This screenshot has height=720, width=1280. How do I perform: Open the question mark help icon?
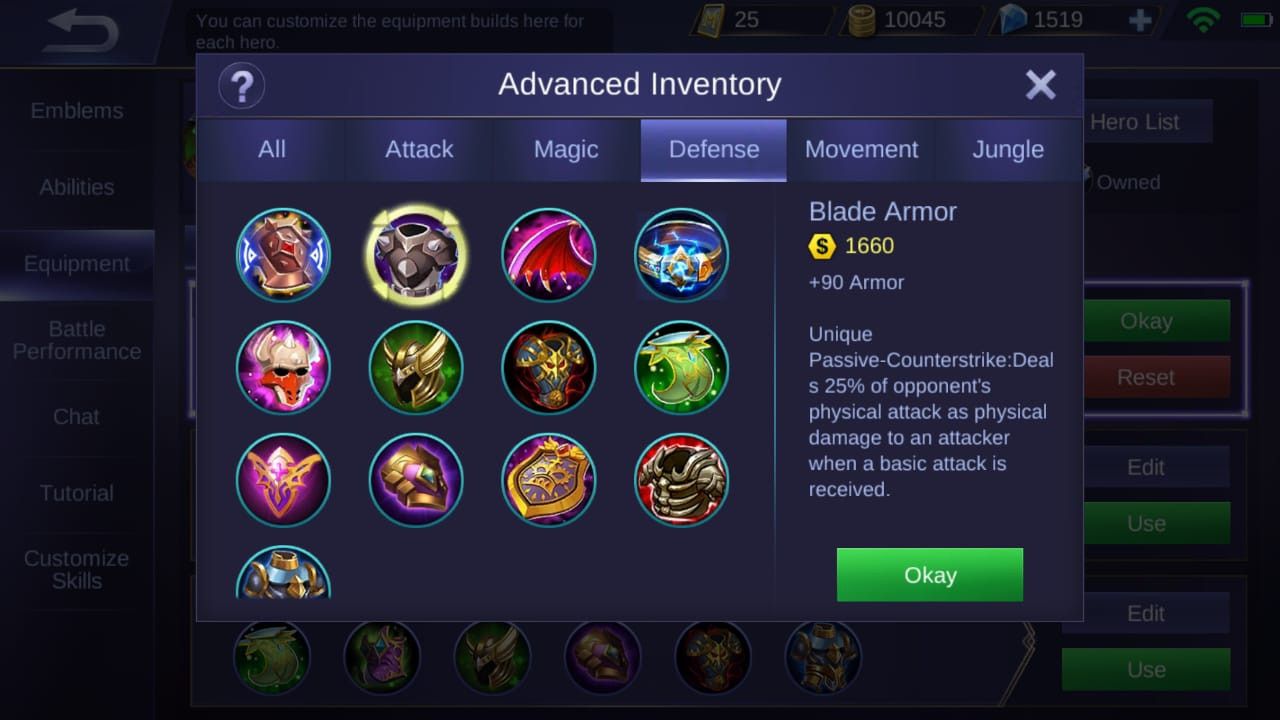coord(241,86)
